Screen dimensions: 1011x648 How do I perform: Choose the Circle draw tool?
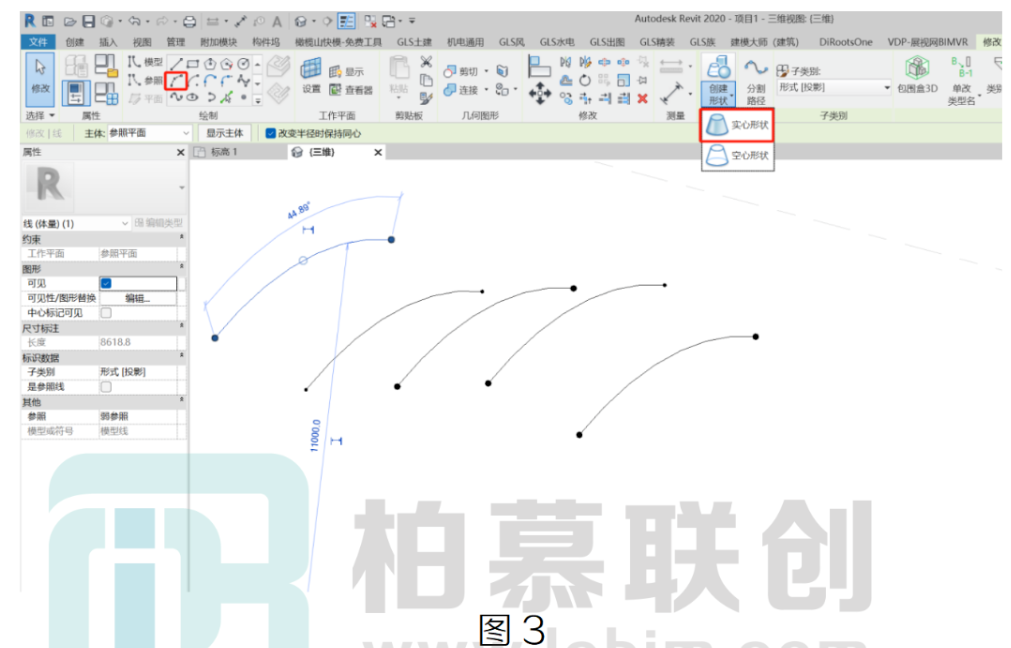click(243, 63)
